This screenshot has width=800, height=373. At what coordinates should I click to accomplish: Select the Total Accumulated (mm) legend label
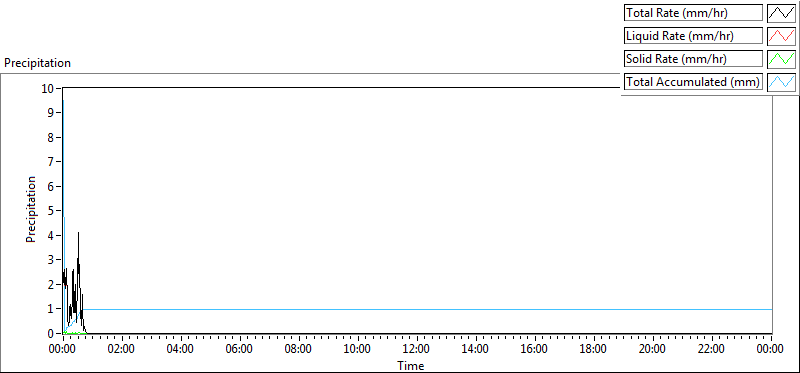[x=693, y=82]
